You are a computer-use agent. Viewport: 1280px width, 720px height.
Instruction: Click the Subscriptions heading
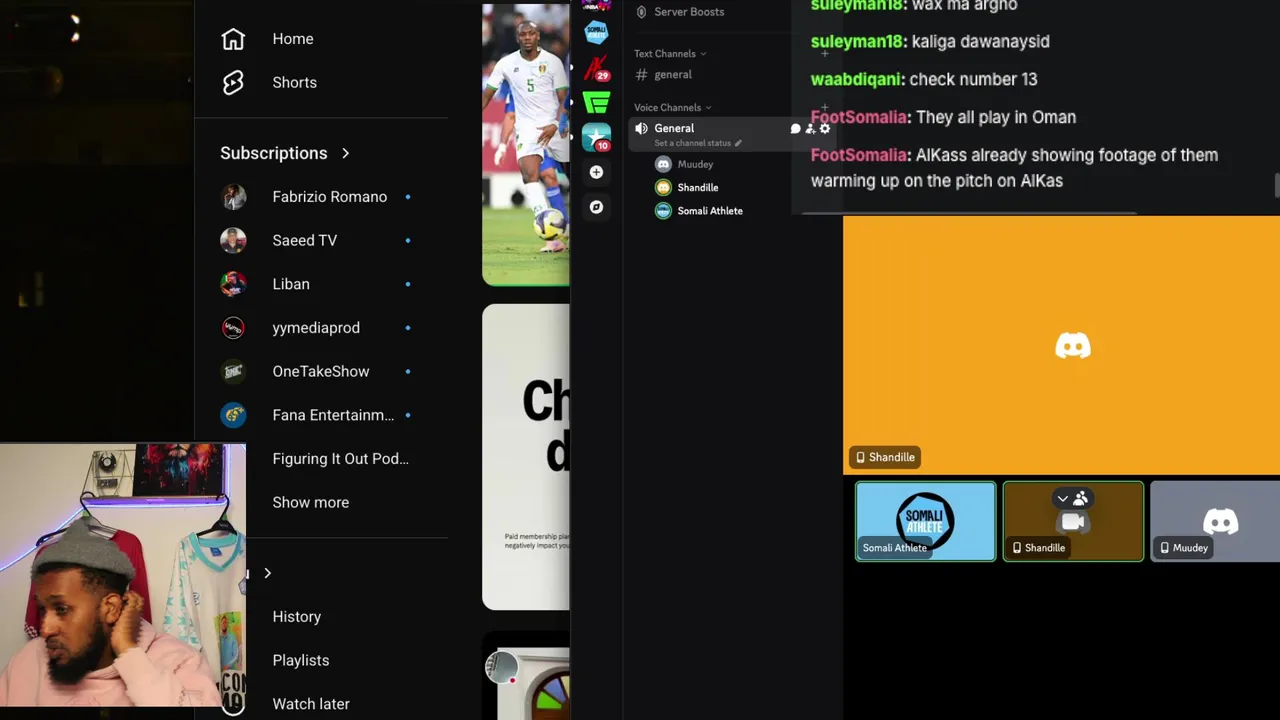coord(274,153)
